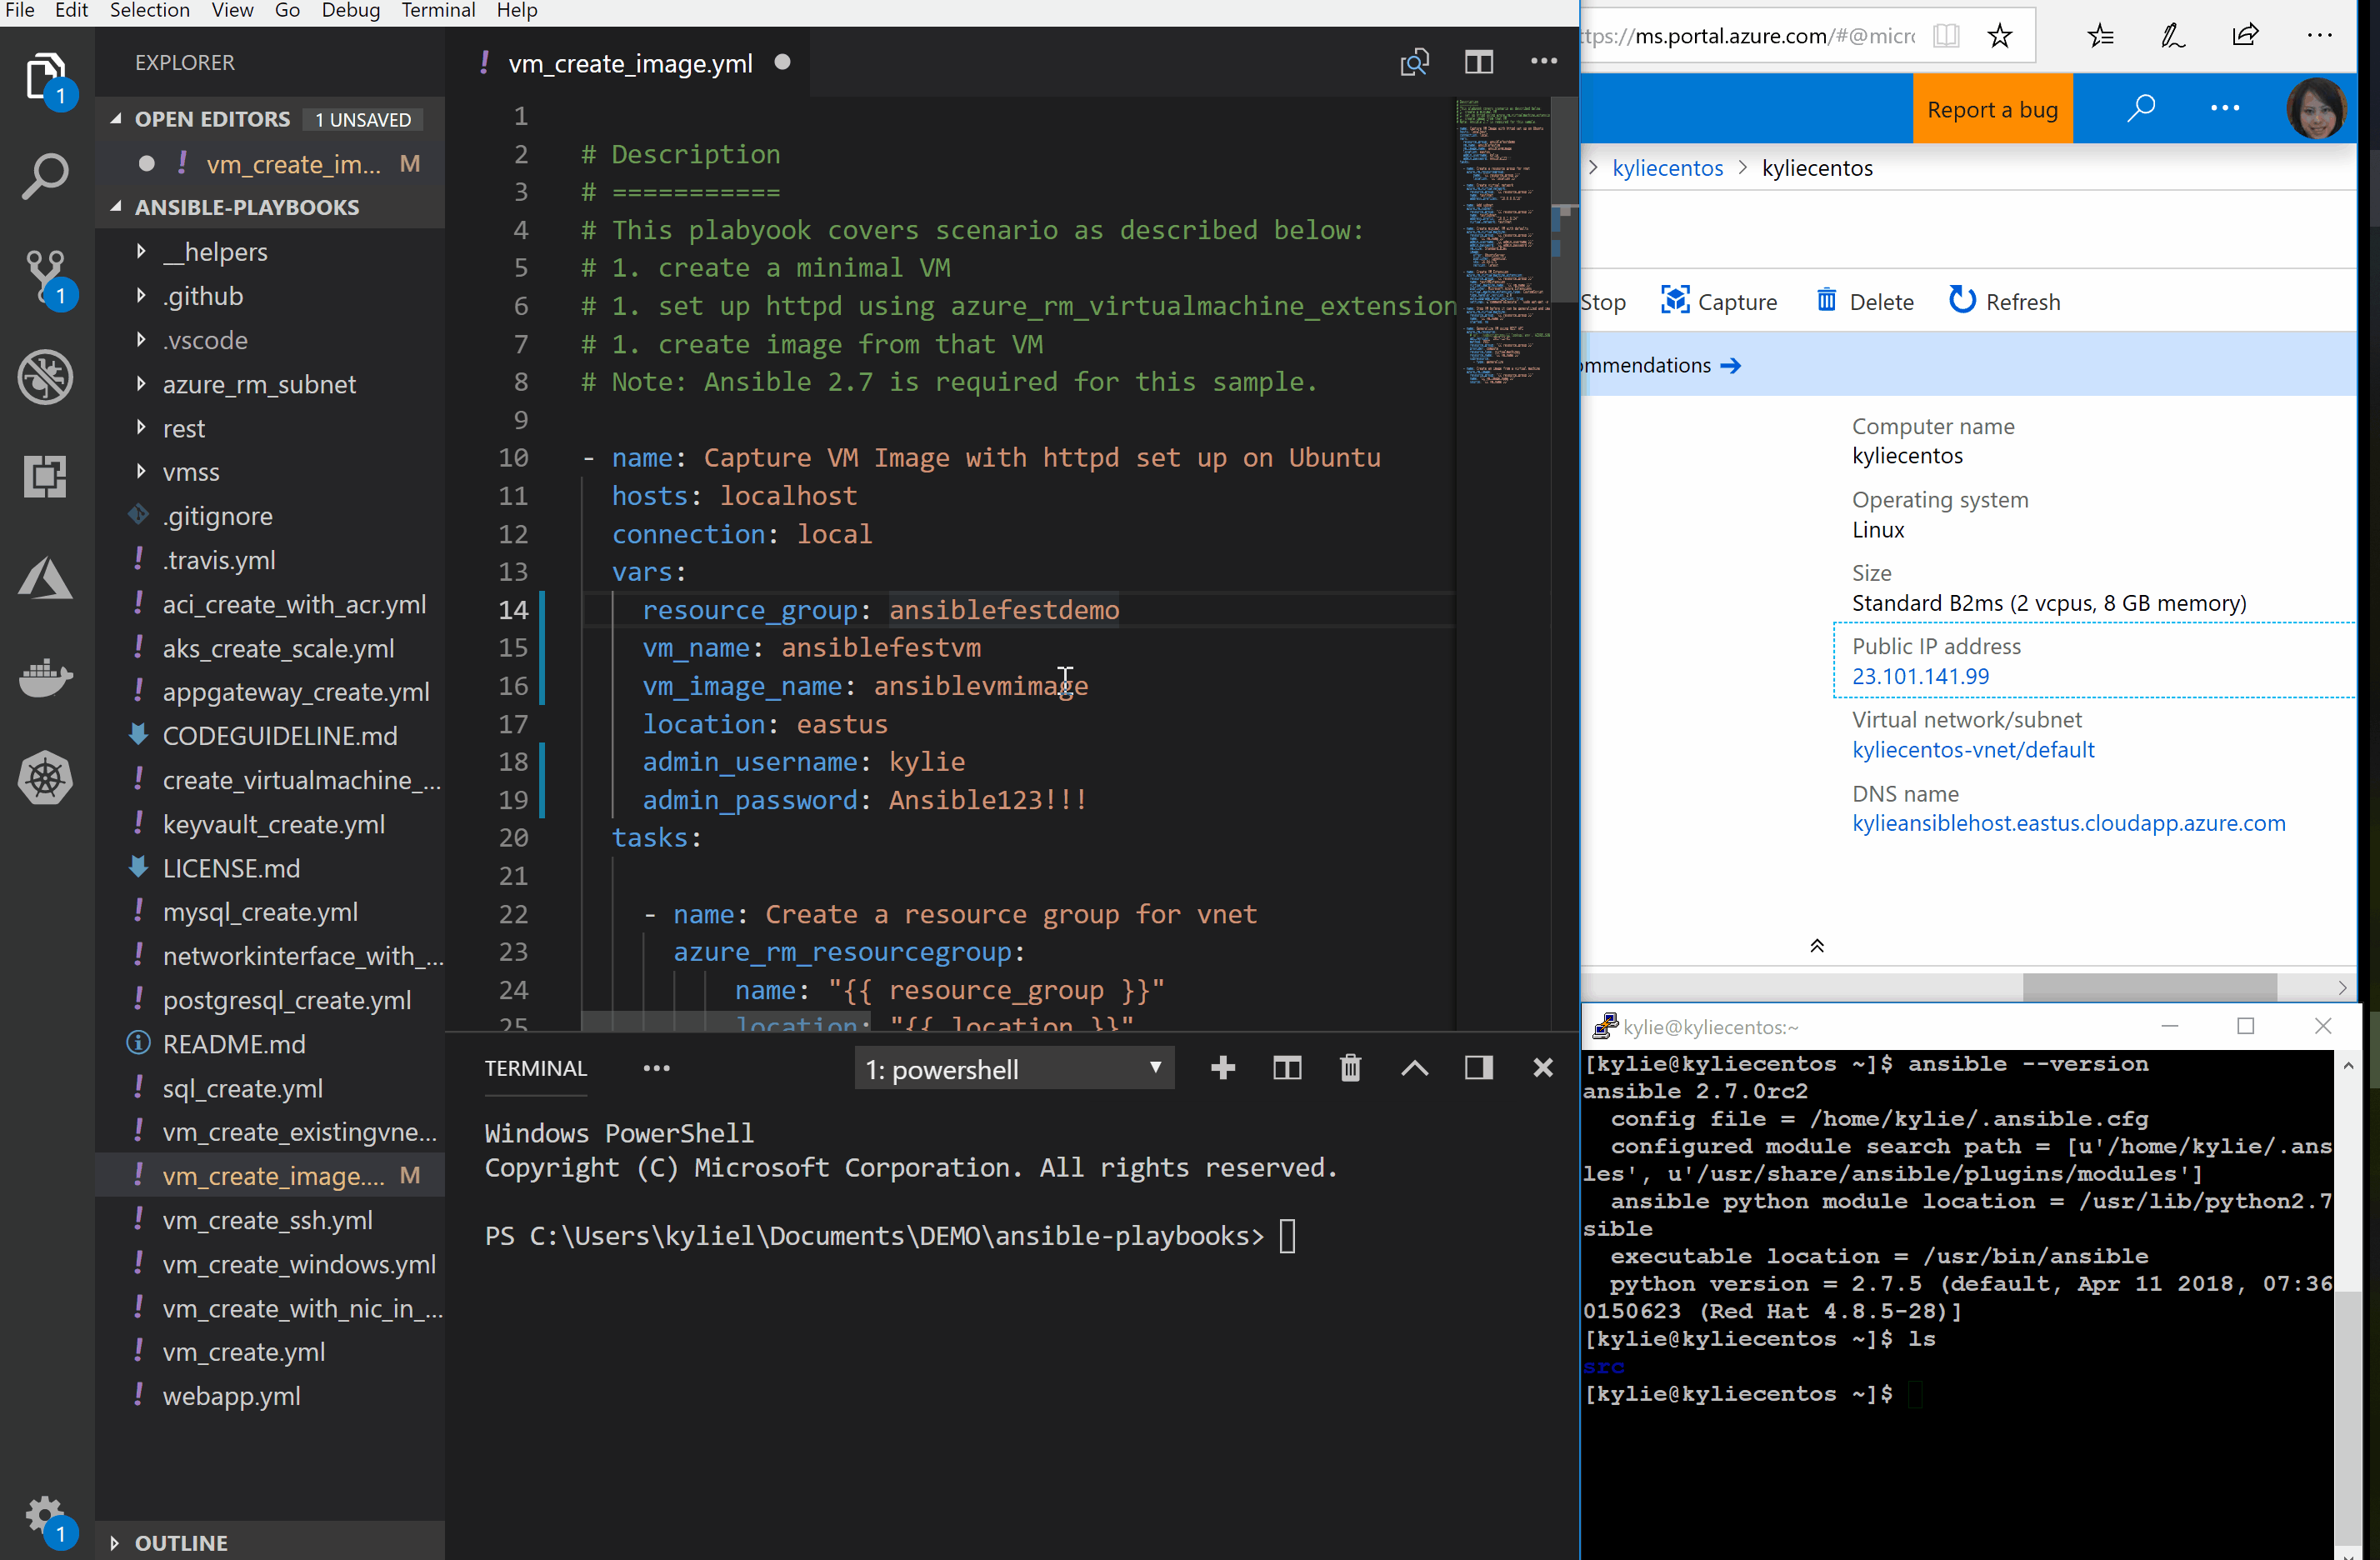Add this page to browser favorites star
The width and height of the screenshot is (2380, 1560).
(x=1999, y=36)
